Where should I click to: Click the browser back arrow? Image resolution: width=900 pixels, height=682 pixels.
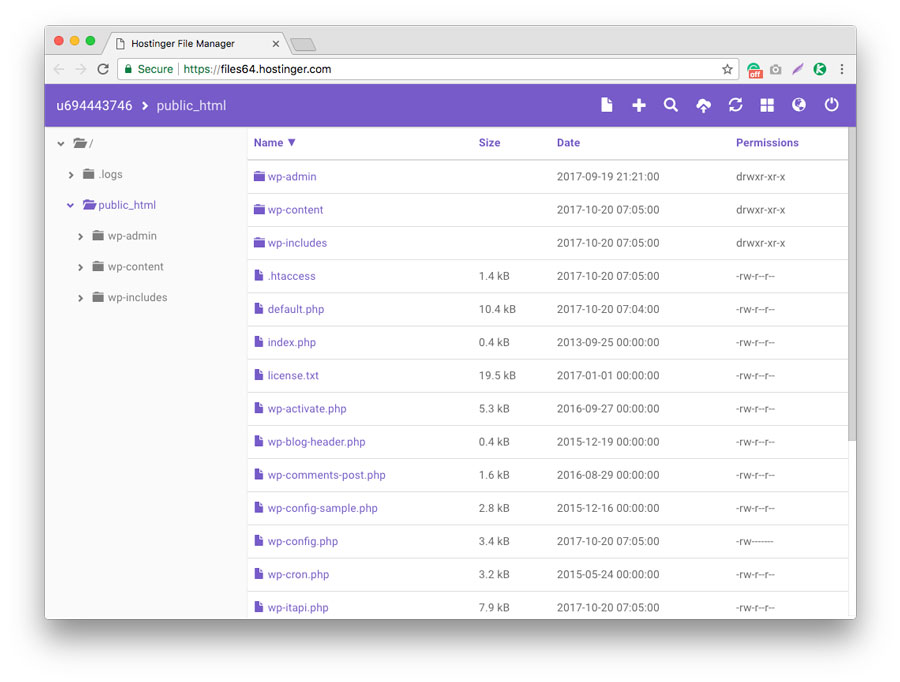(x=59, y=69)
